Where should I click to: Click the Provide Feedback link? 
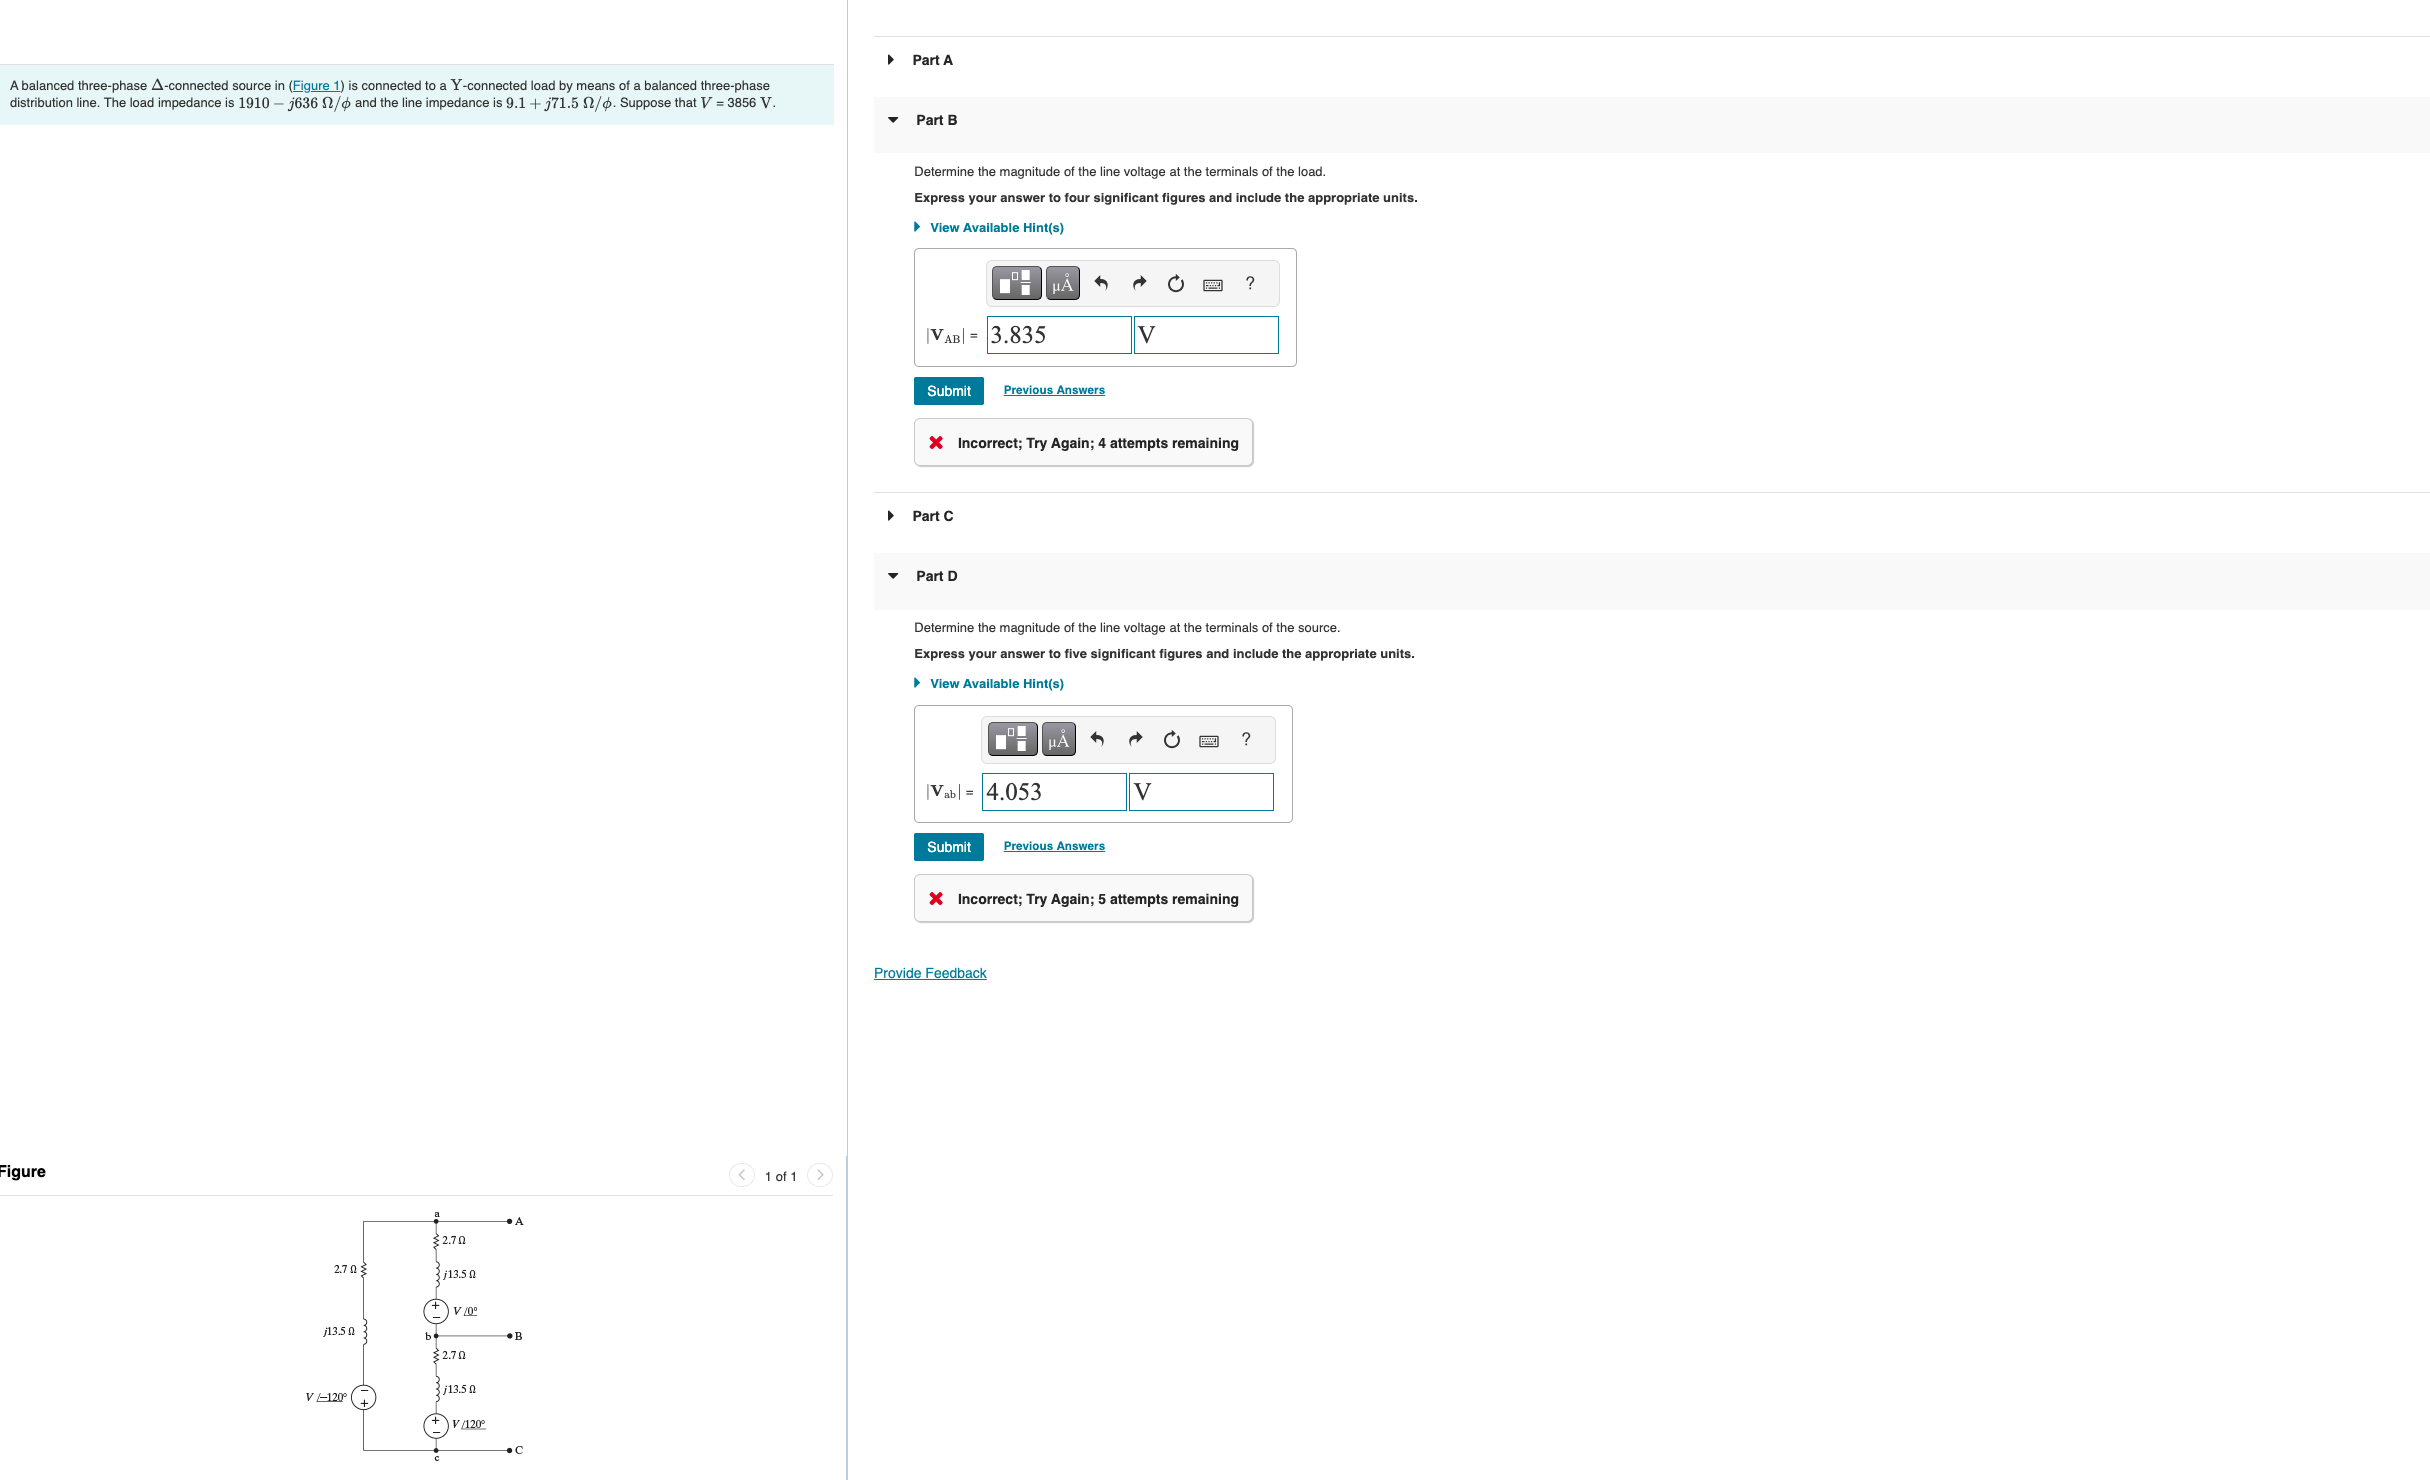(x=930, y=973)
